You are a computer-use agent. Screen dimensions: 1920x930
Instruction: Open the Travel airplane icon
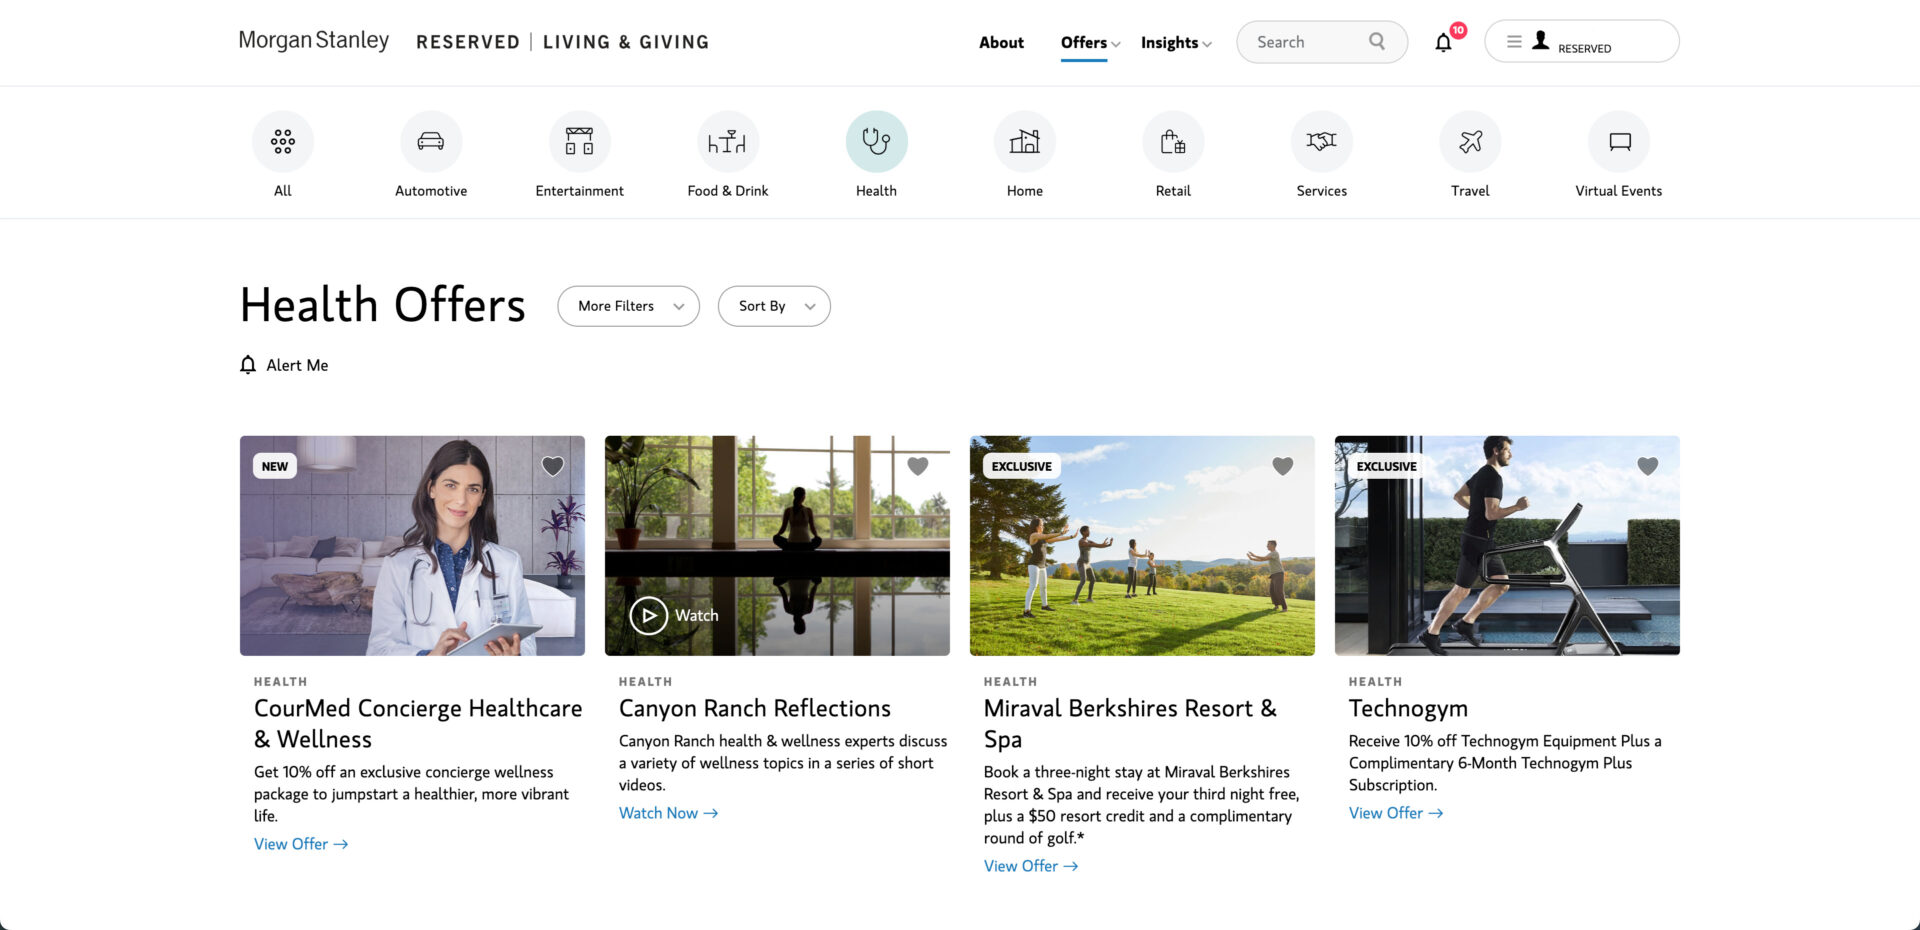(1470, 142)
